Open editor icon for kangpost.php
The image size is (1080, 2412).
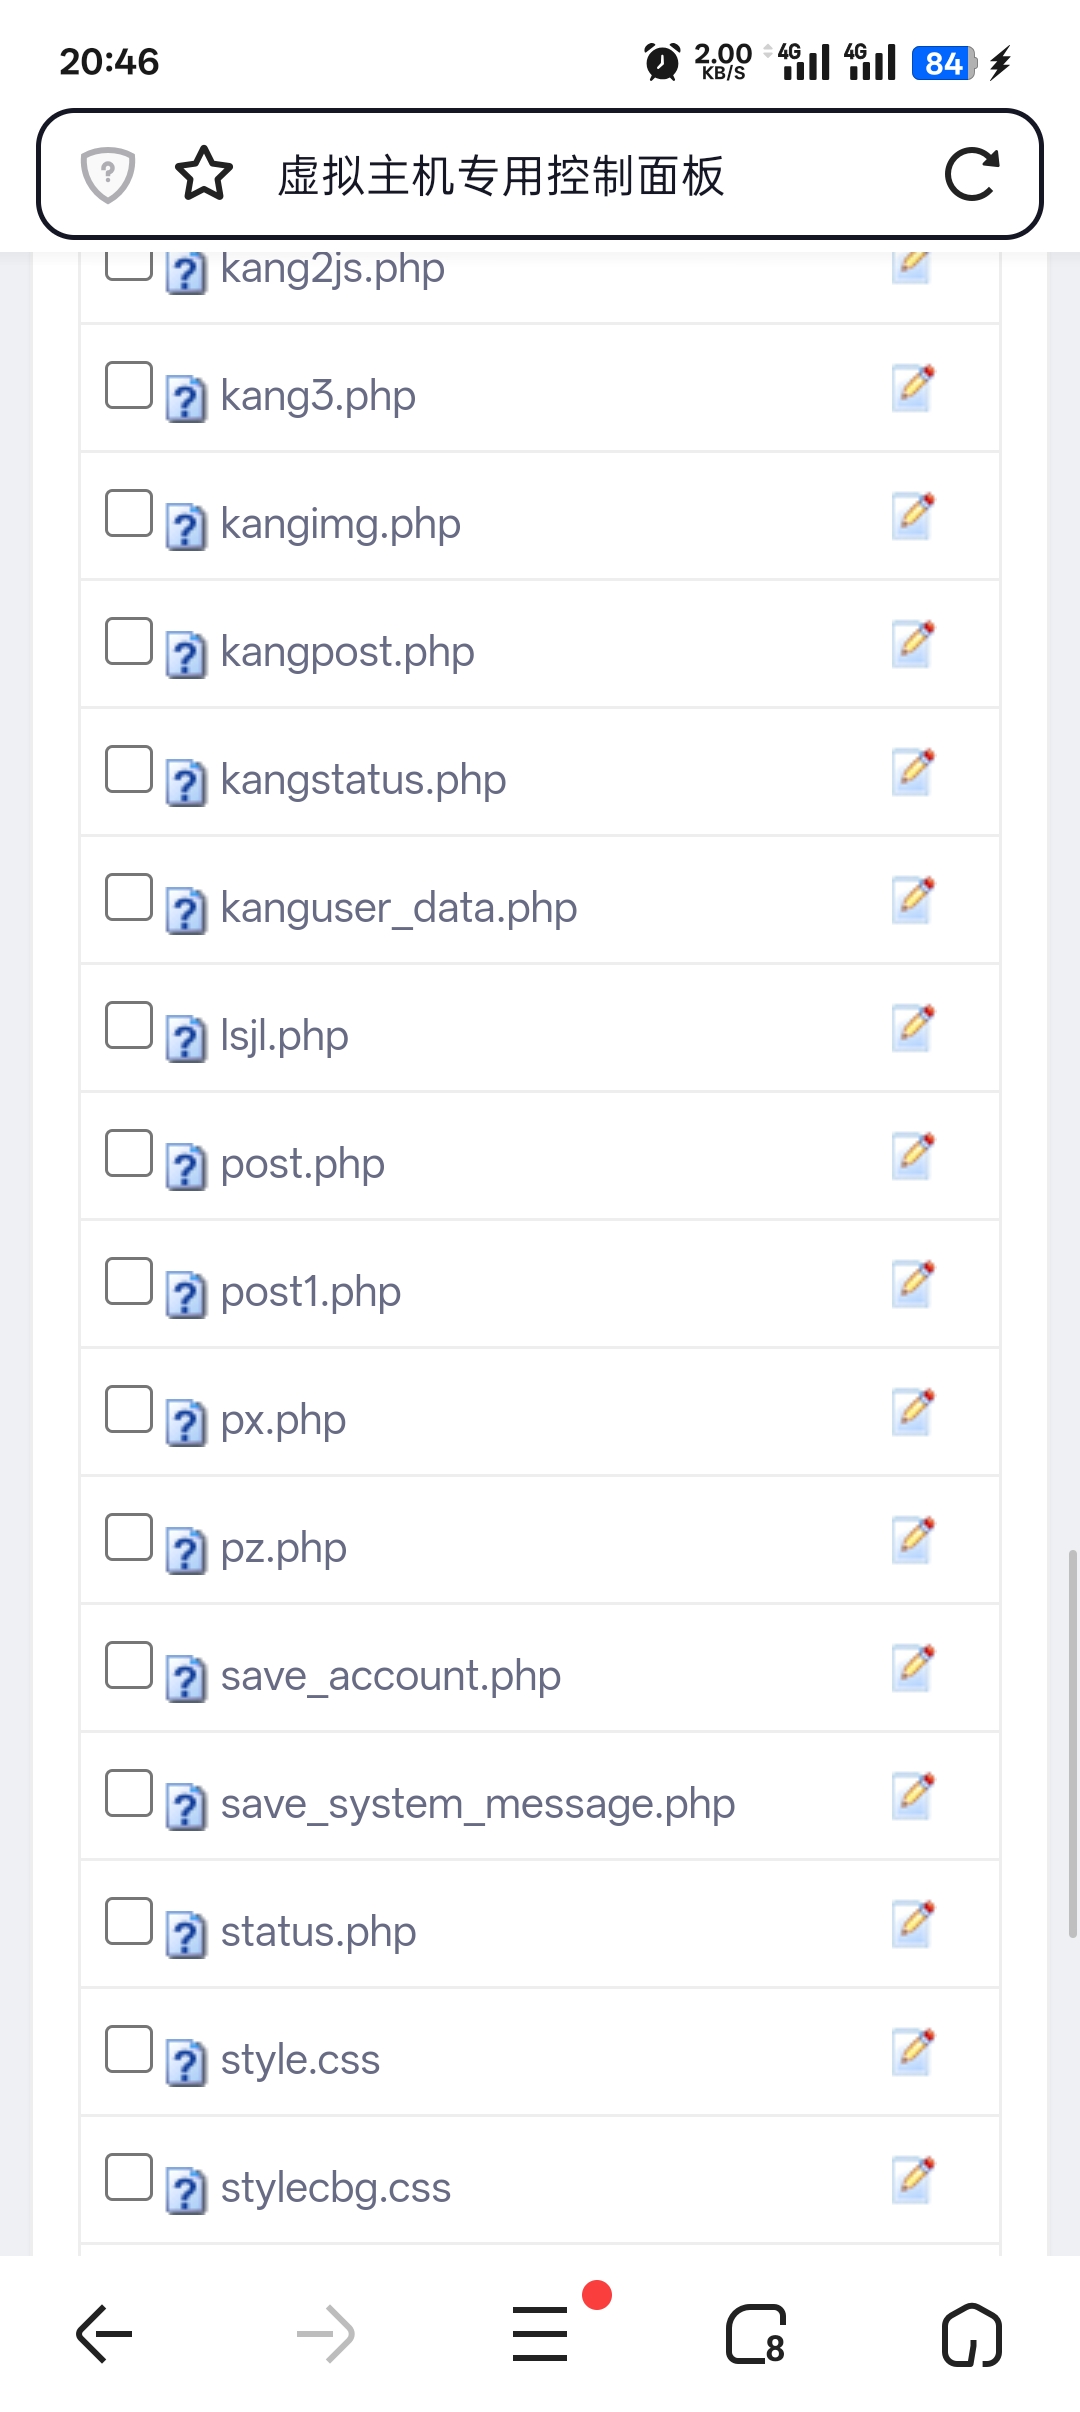coord(912,644)
